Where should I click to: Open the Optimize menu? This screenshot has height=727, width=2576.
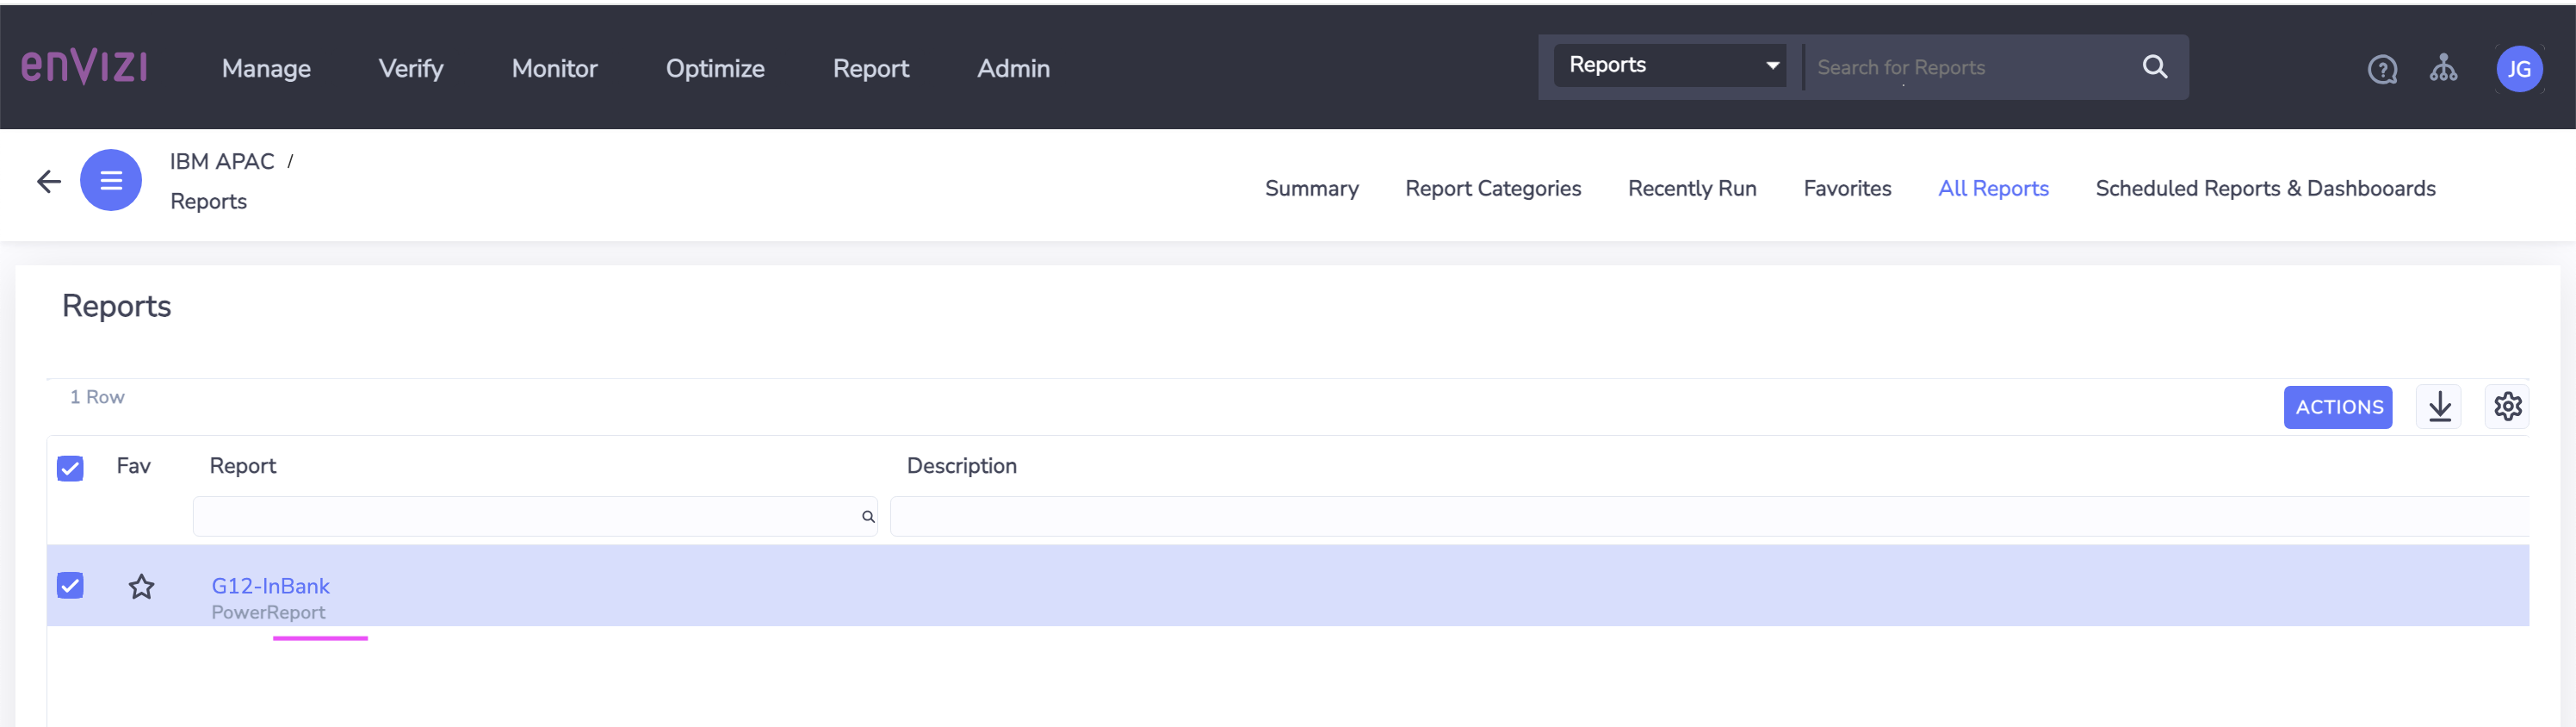click(x=715, y=68)
